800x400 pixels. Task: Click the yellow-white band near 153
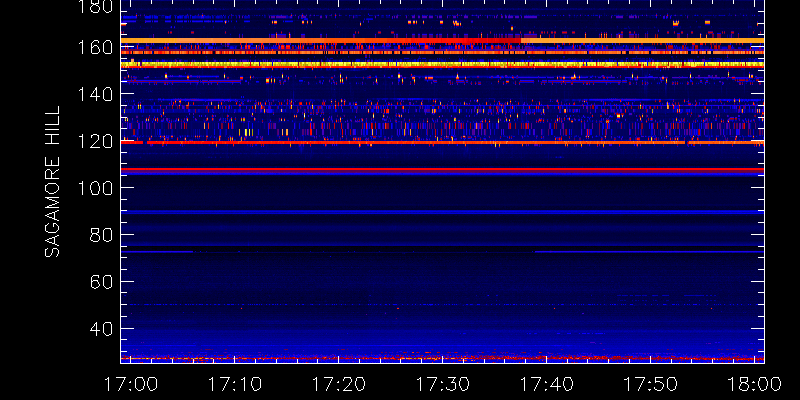442,64
